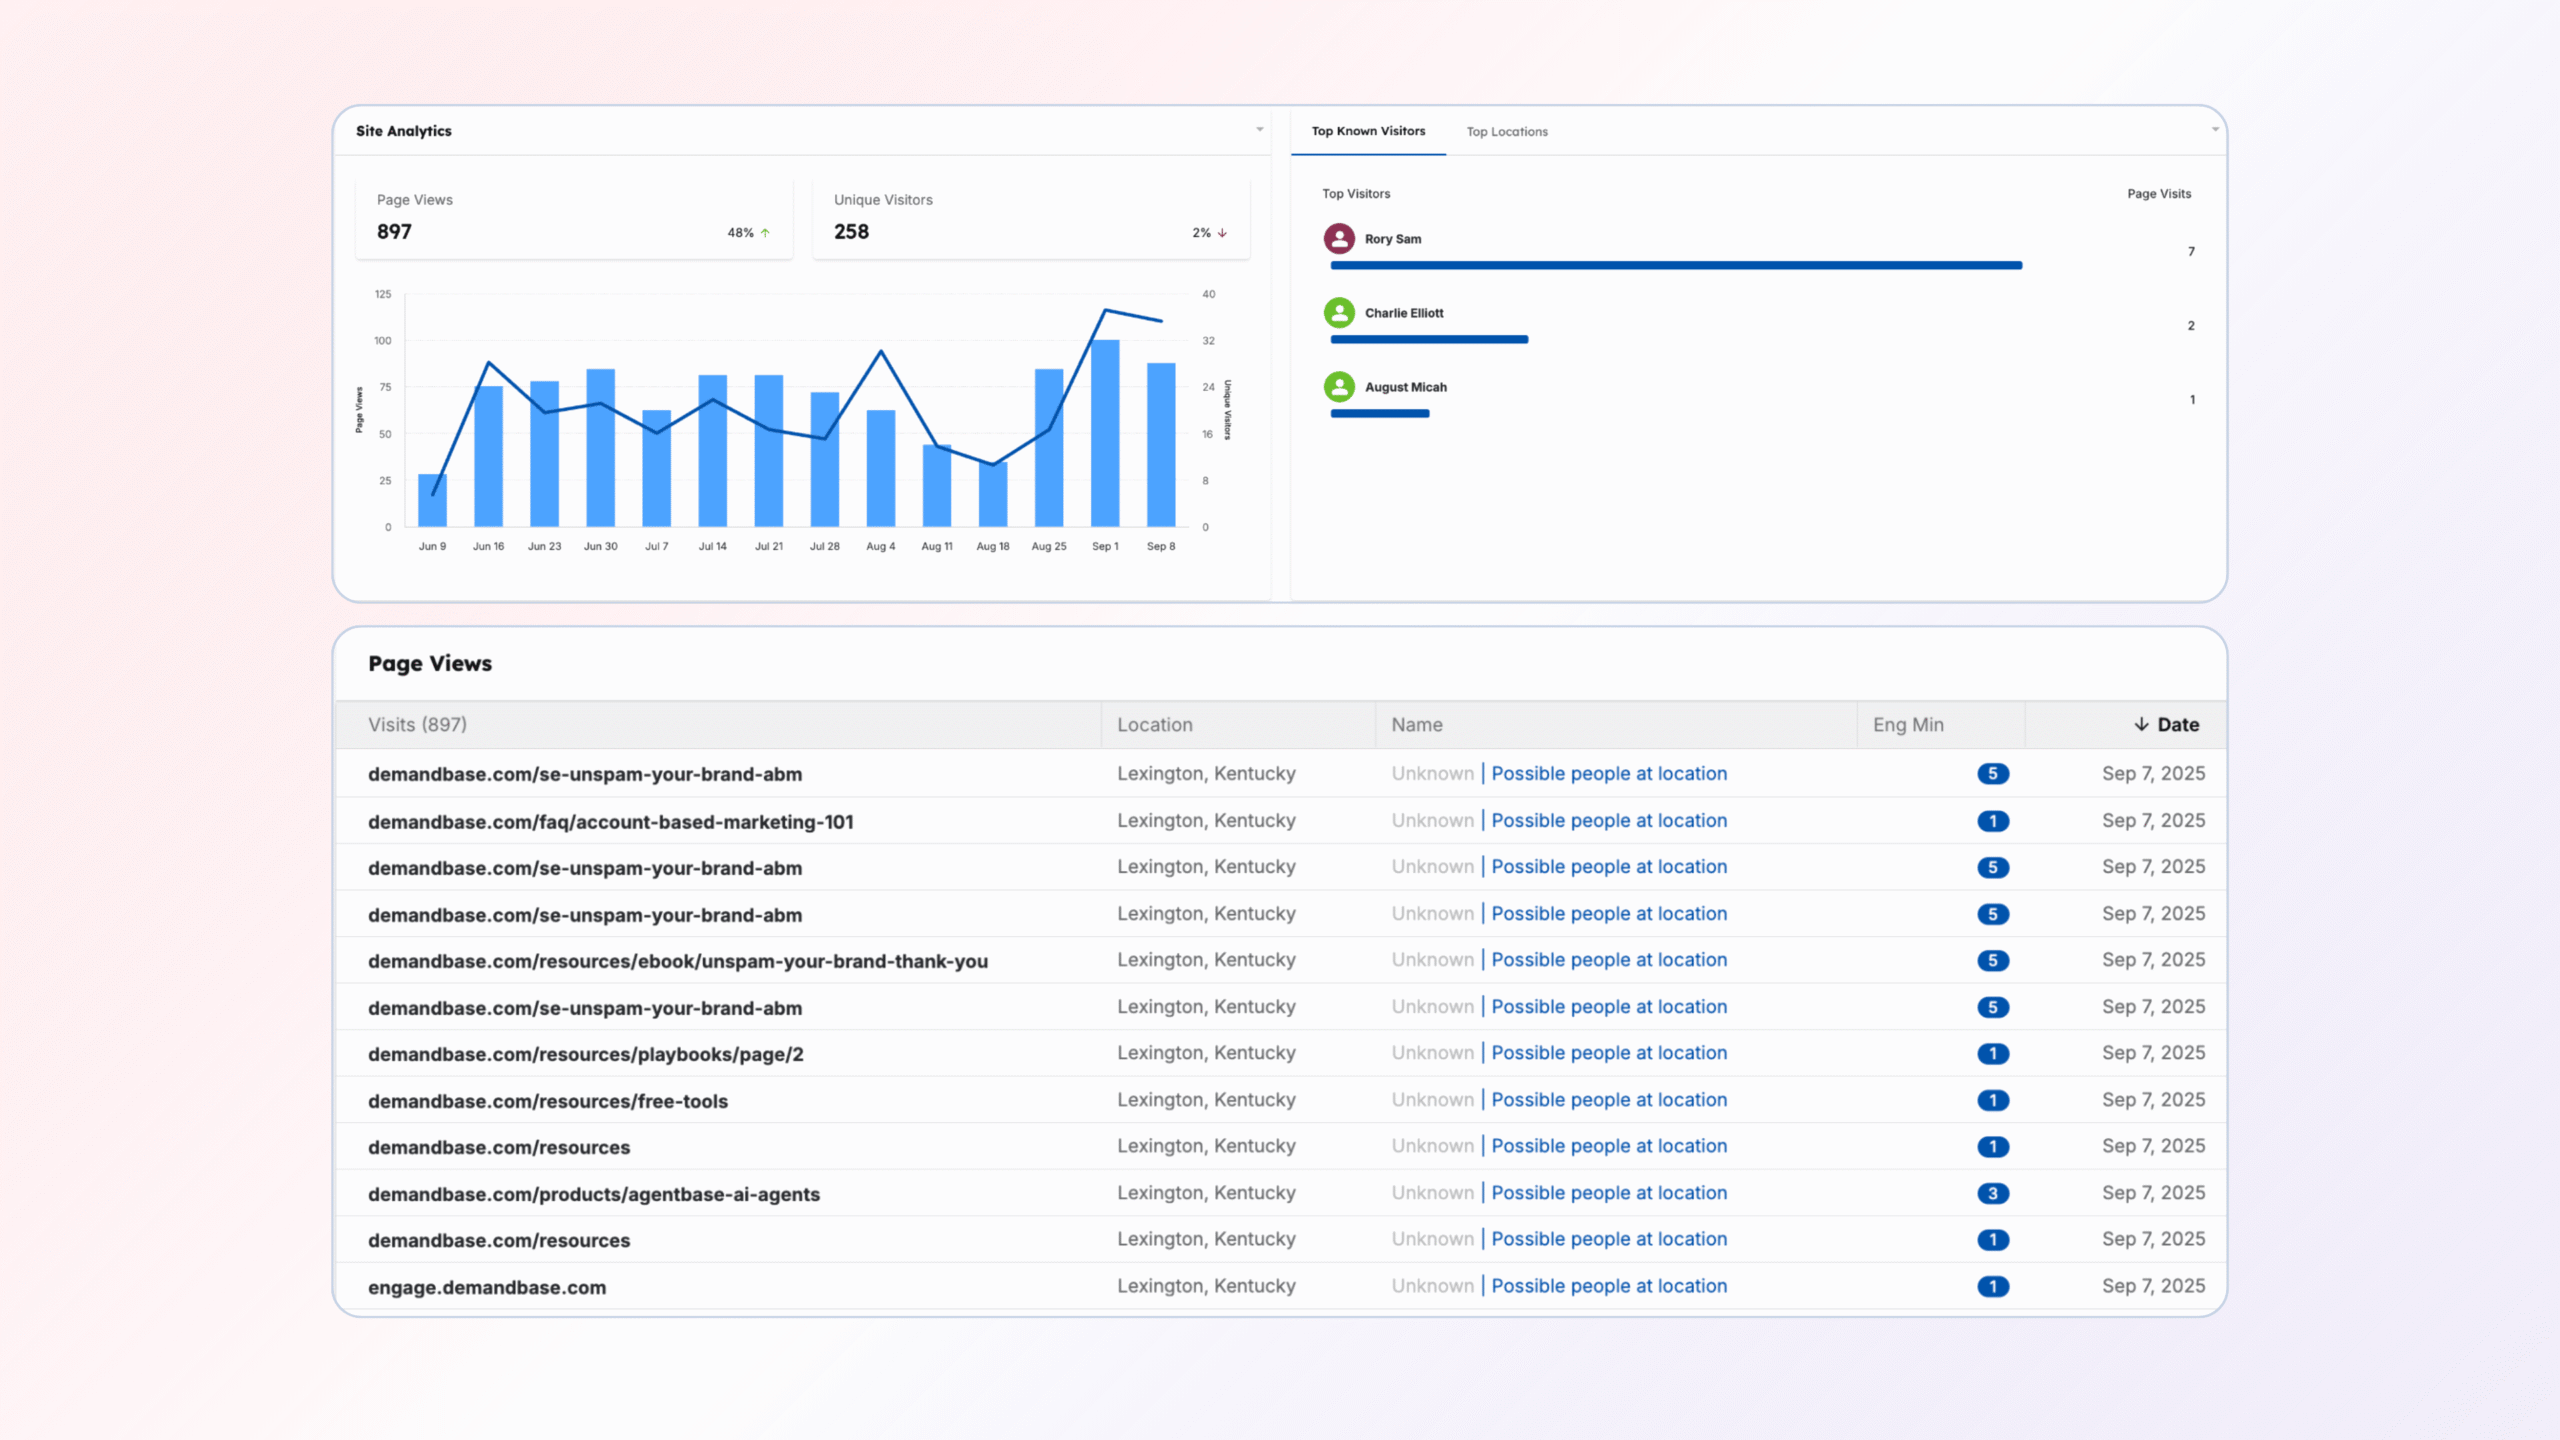Click Rory Sam's avatar icon
Image resolution: width=2560 pixels, height=1440 pixels.
(x=1339, y=238)
